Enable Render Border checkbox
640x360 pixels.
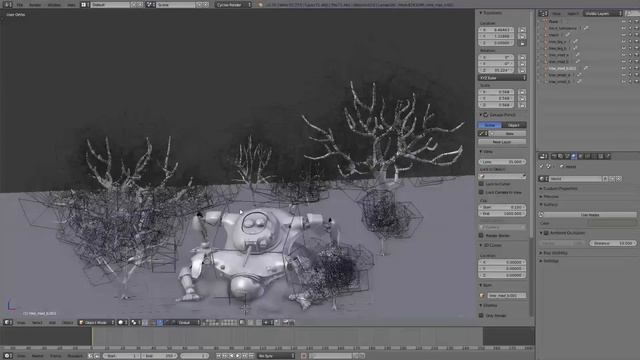(481, 236)
